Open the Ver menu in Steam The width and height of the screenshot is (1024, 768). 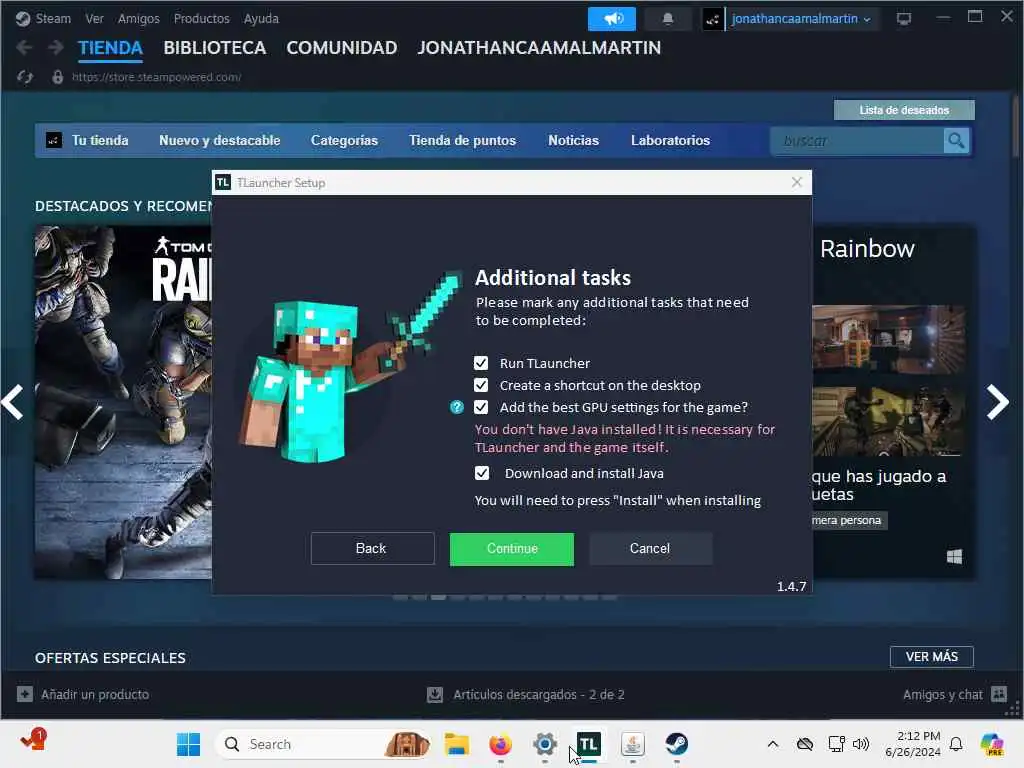tap(94, 18)
